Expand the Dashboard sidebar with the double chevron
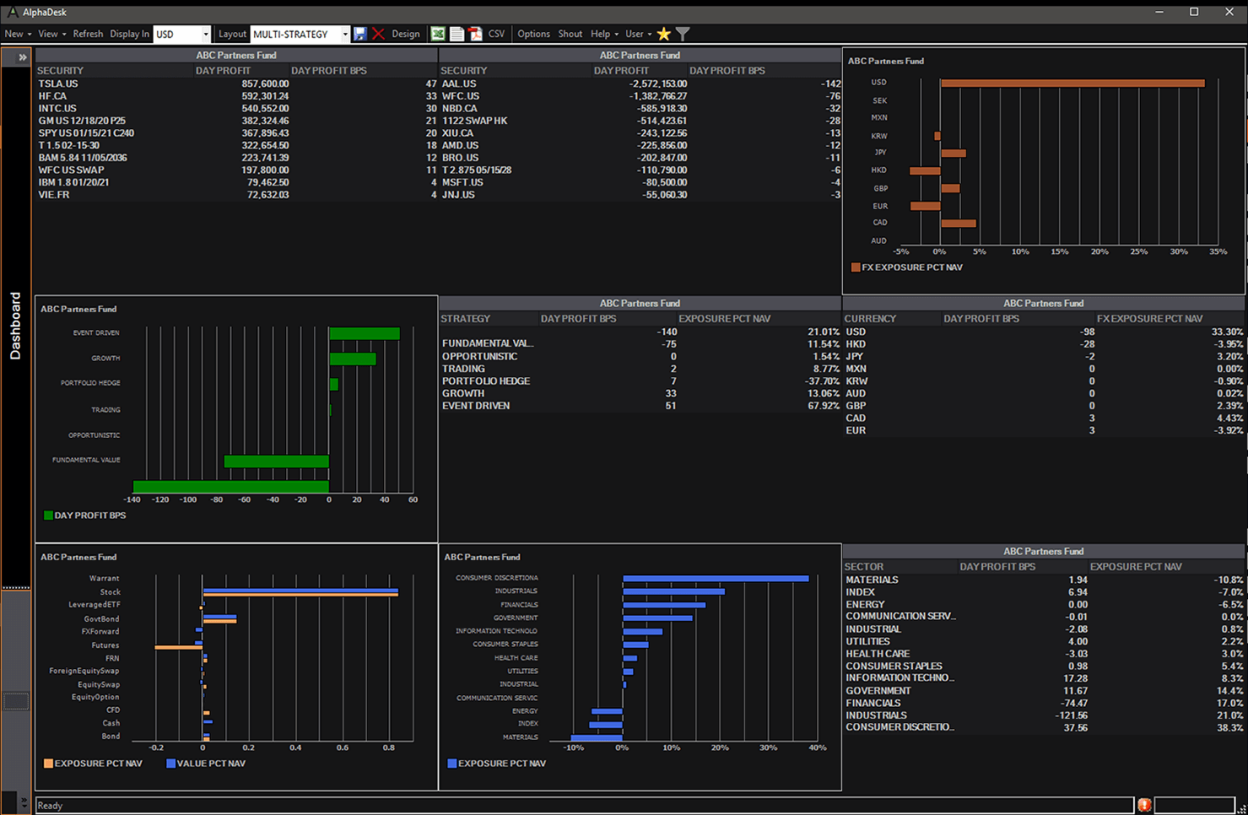This screenshot has height=815, width=1248. tap(22, 58)
